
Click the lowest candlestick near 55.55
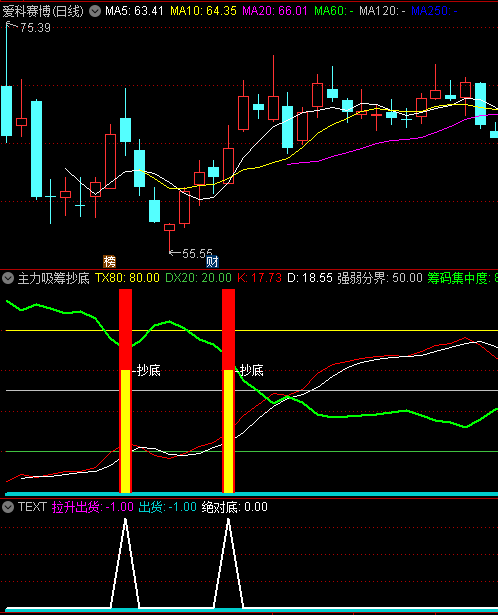[x=169, y=227]
